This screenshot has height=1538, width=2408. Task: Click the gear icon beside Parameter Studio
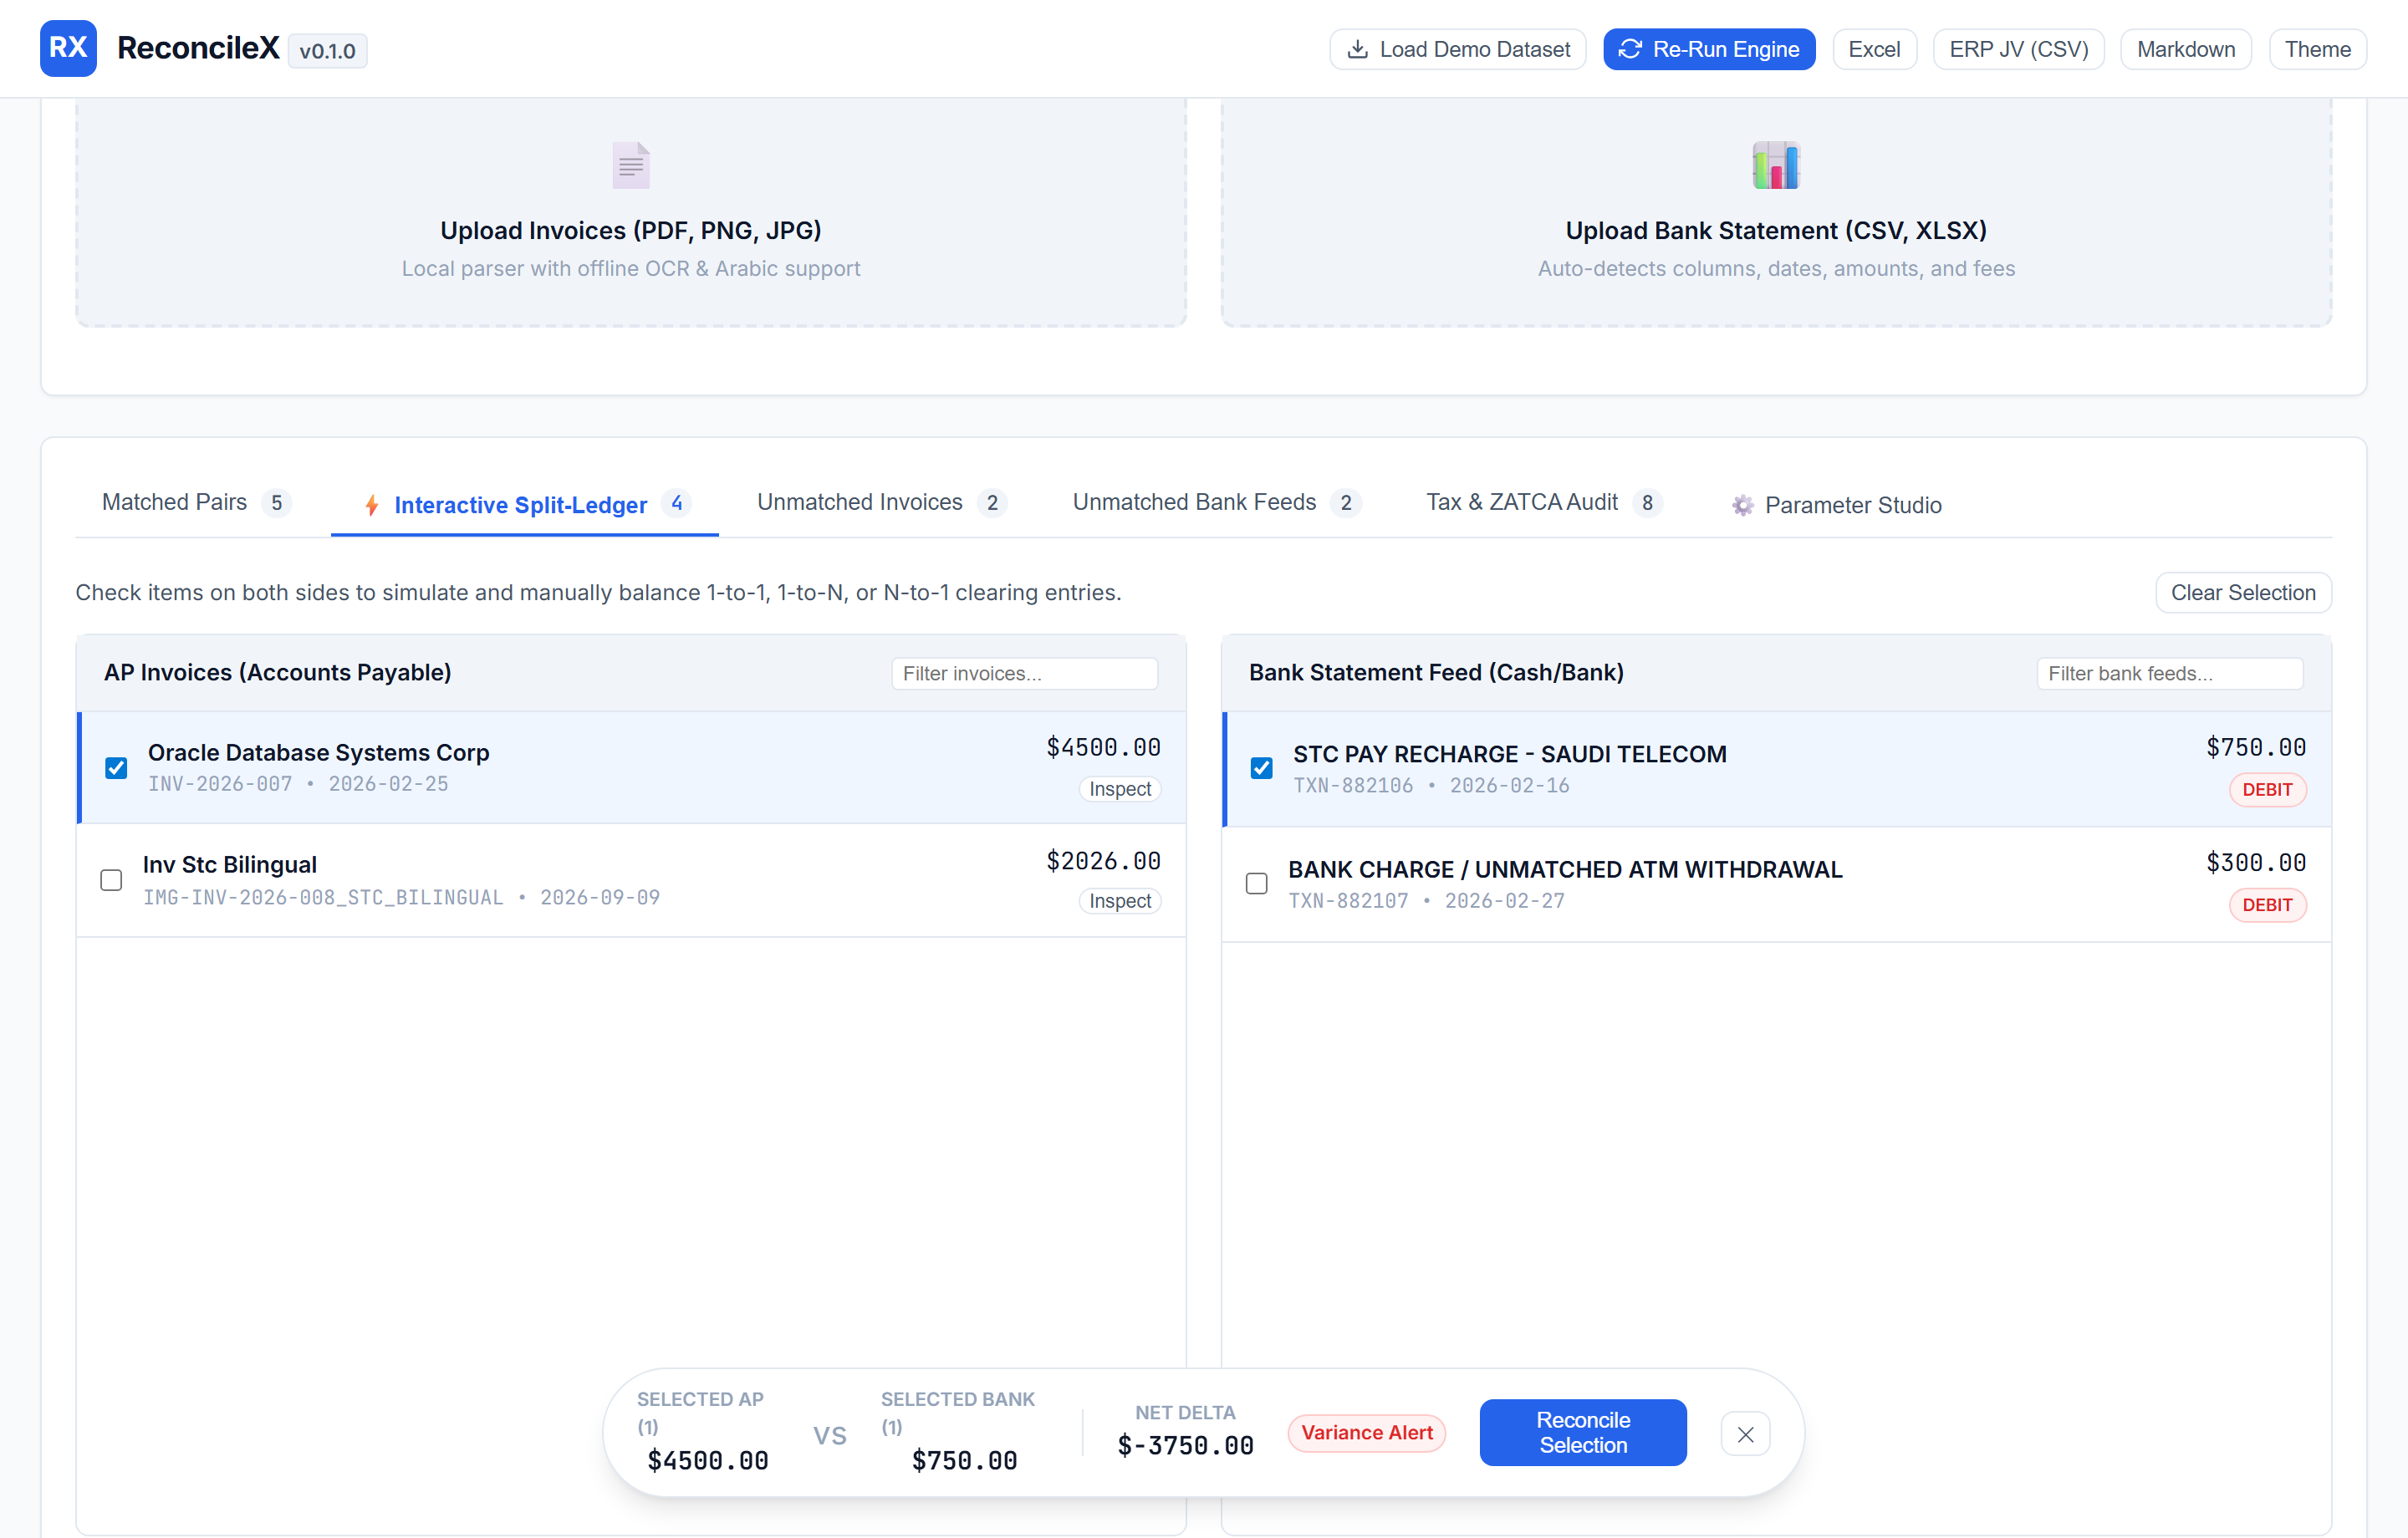pyautogui.click(x=1743, y=505)
